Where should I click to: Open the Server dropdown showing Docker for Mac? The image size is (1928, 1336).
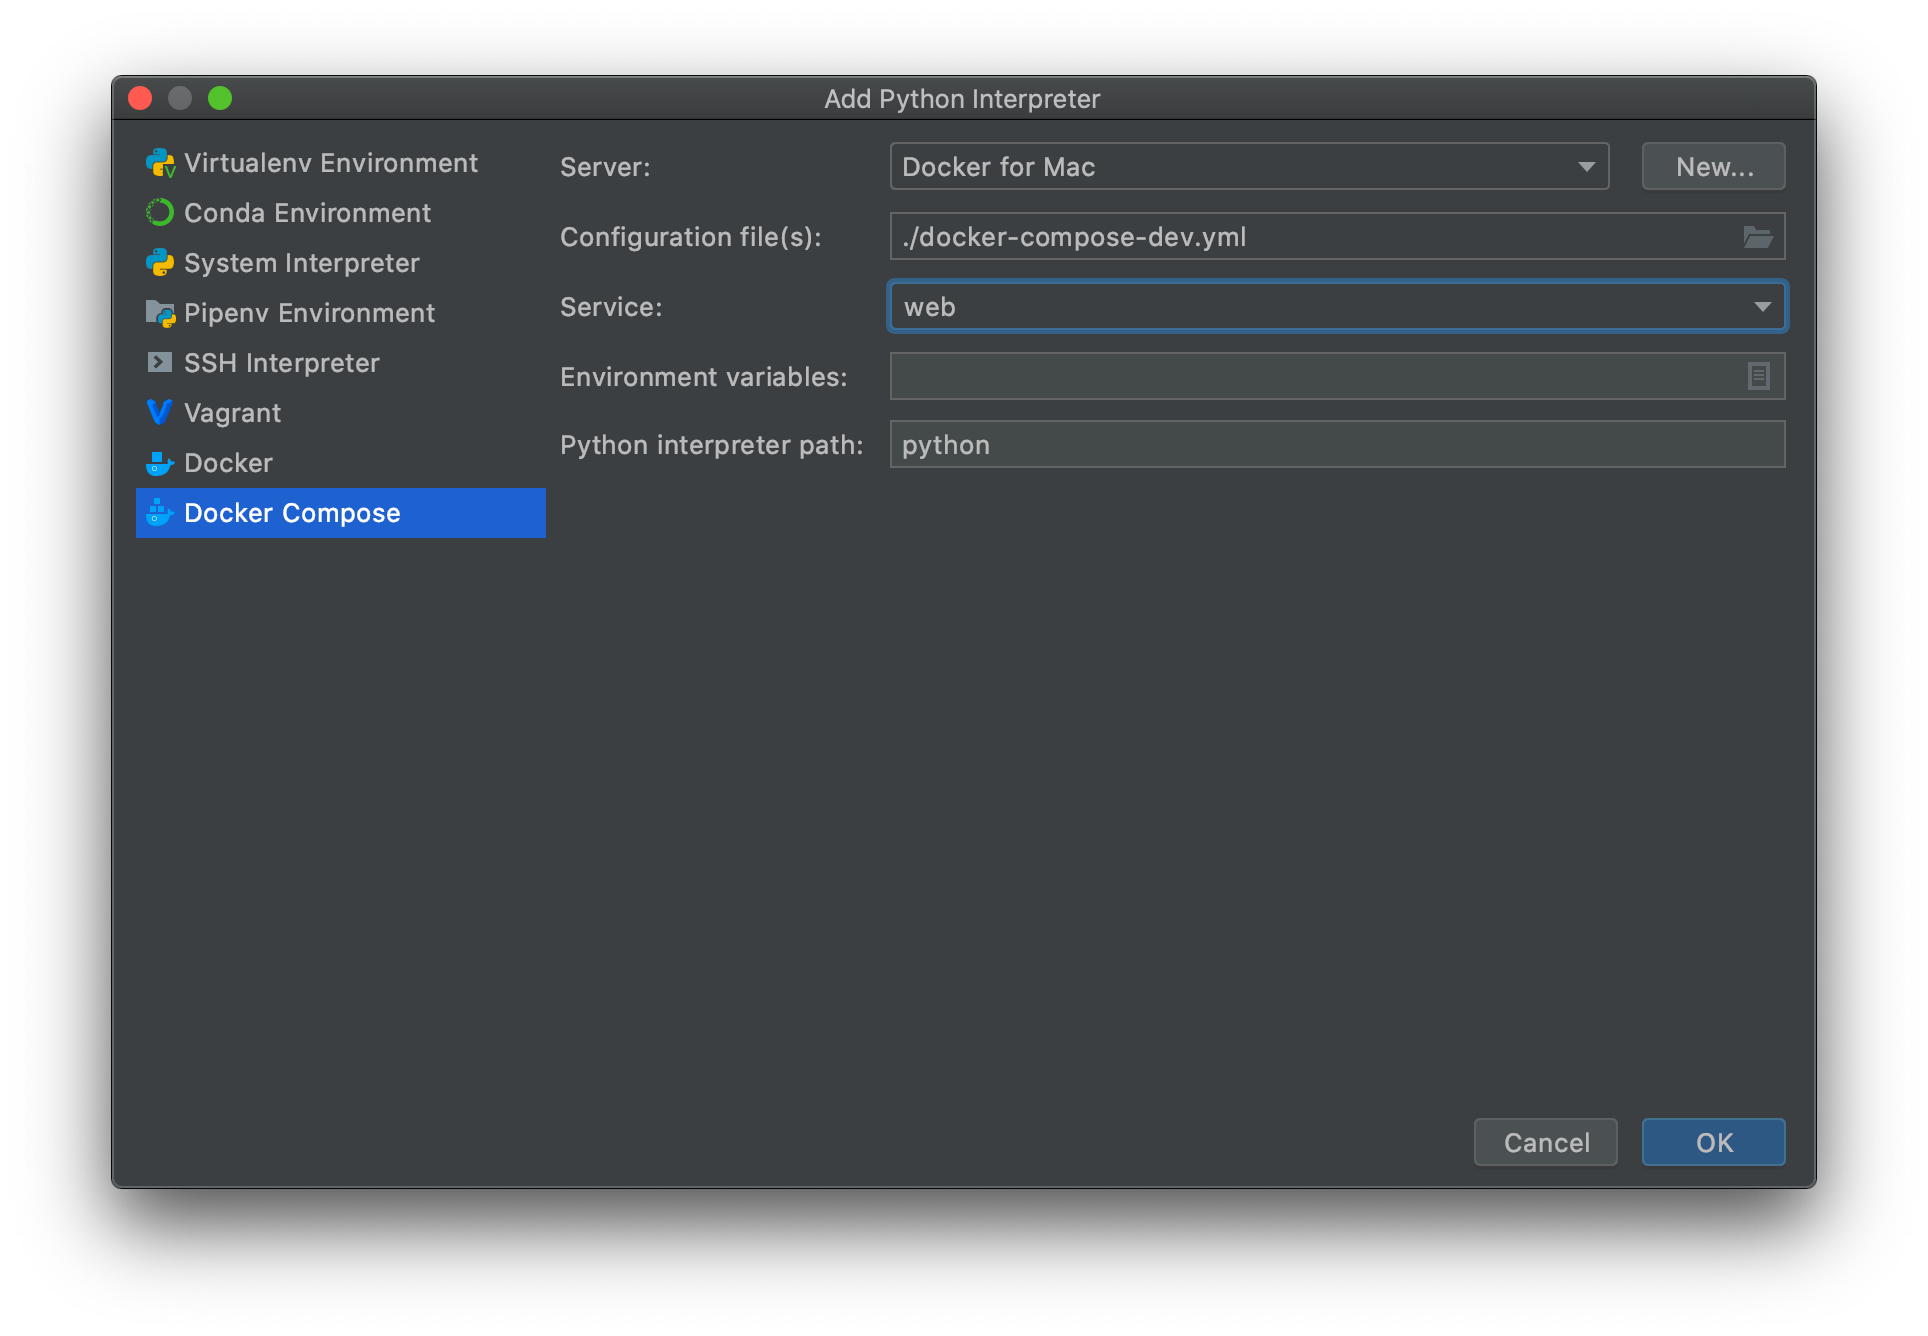pyautogui.click(x=1248, y=166)
